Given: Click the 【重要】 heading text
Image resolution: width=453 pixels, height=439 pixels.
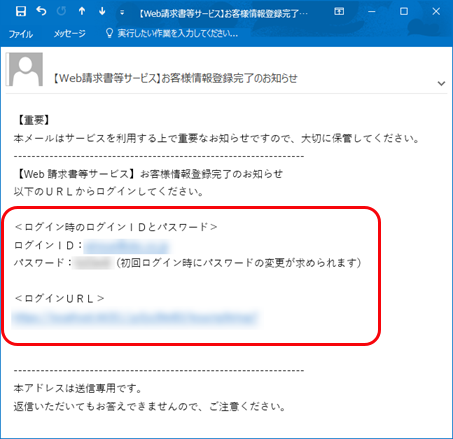Looking at the screenshot, I should [33, 120].
